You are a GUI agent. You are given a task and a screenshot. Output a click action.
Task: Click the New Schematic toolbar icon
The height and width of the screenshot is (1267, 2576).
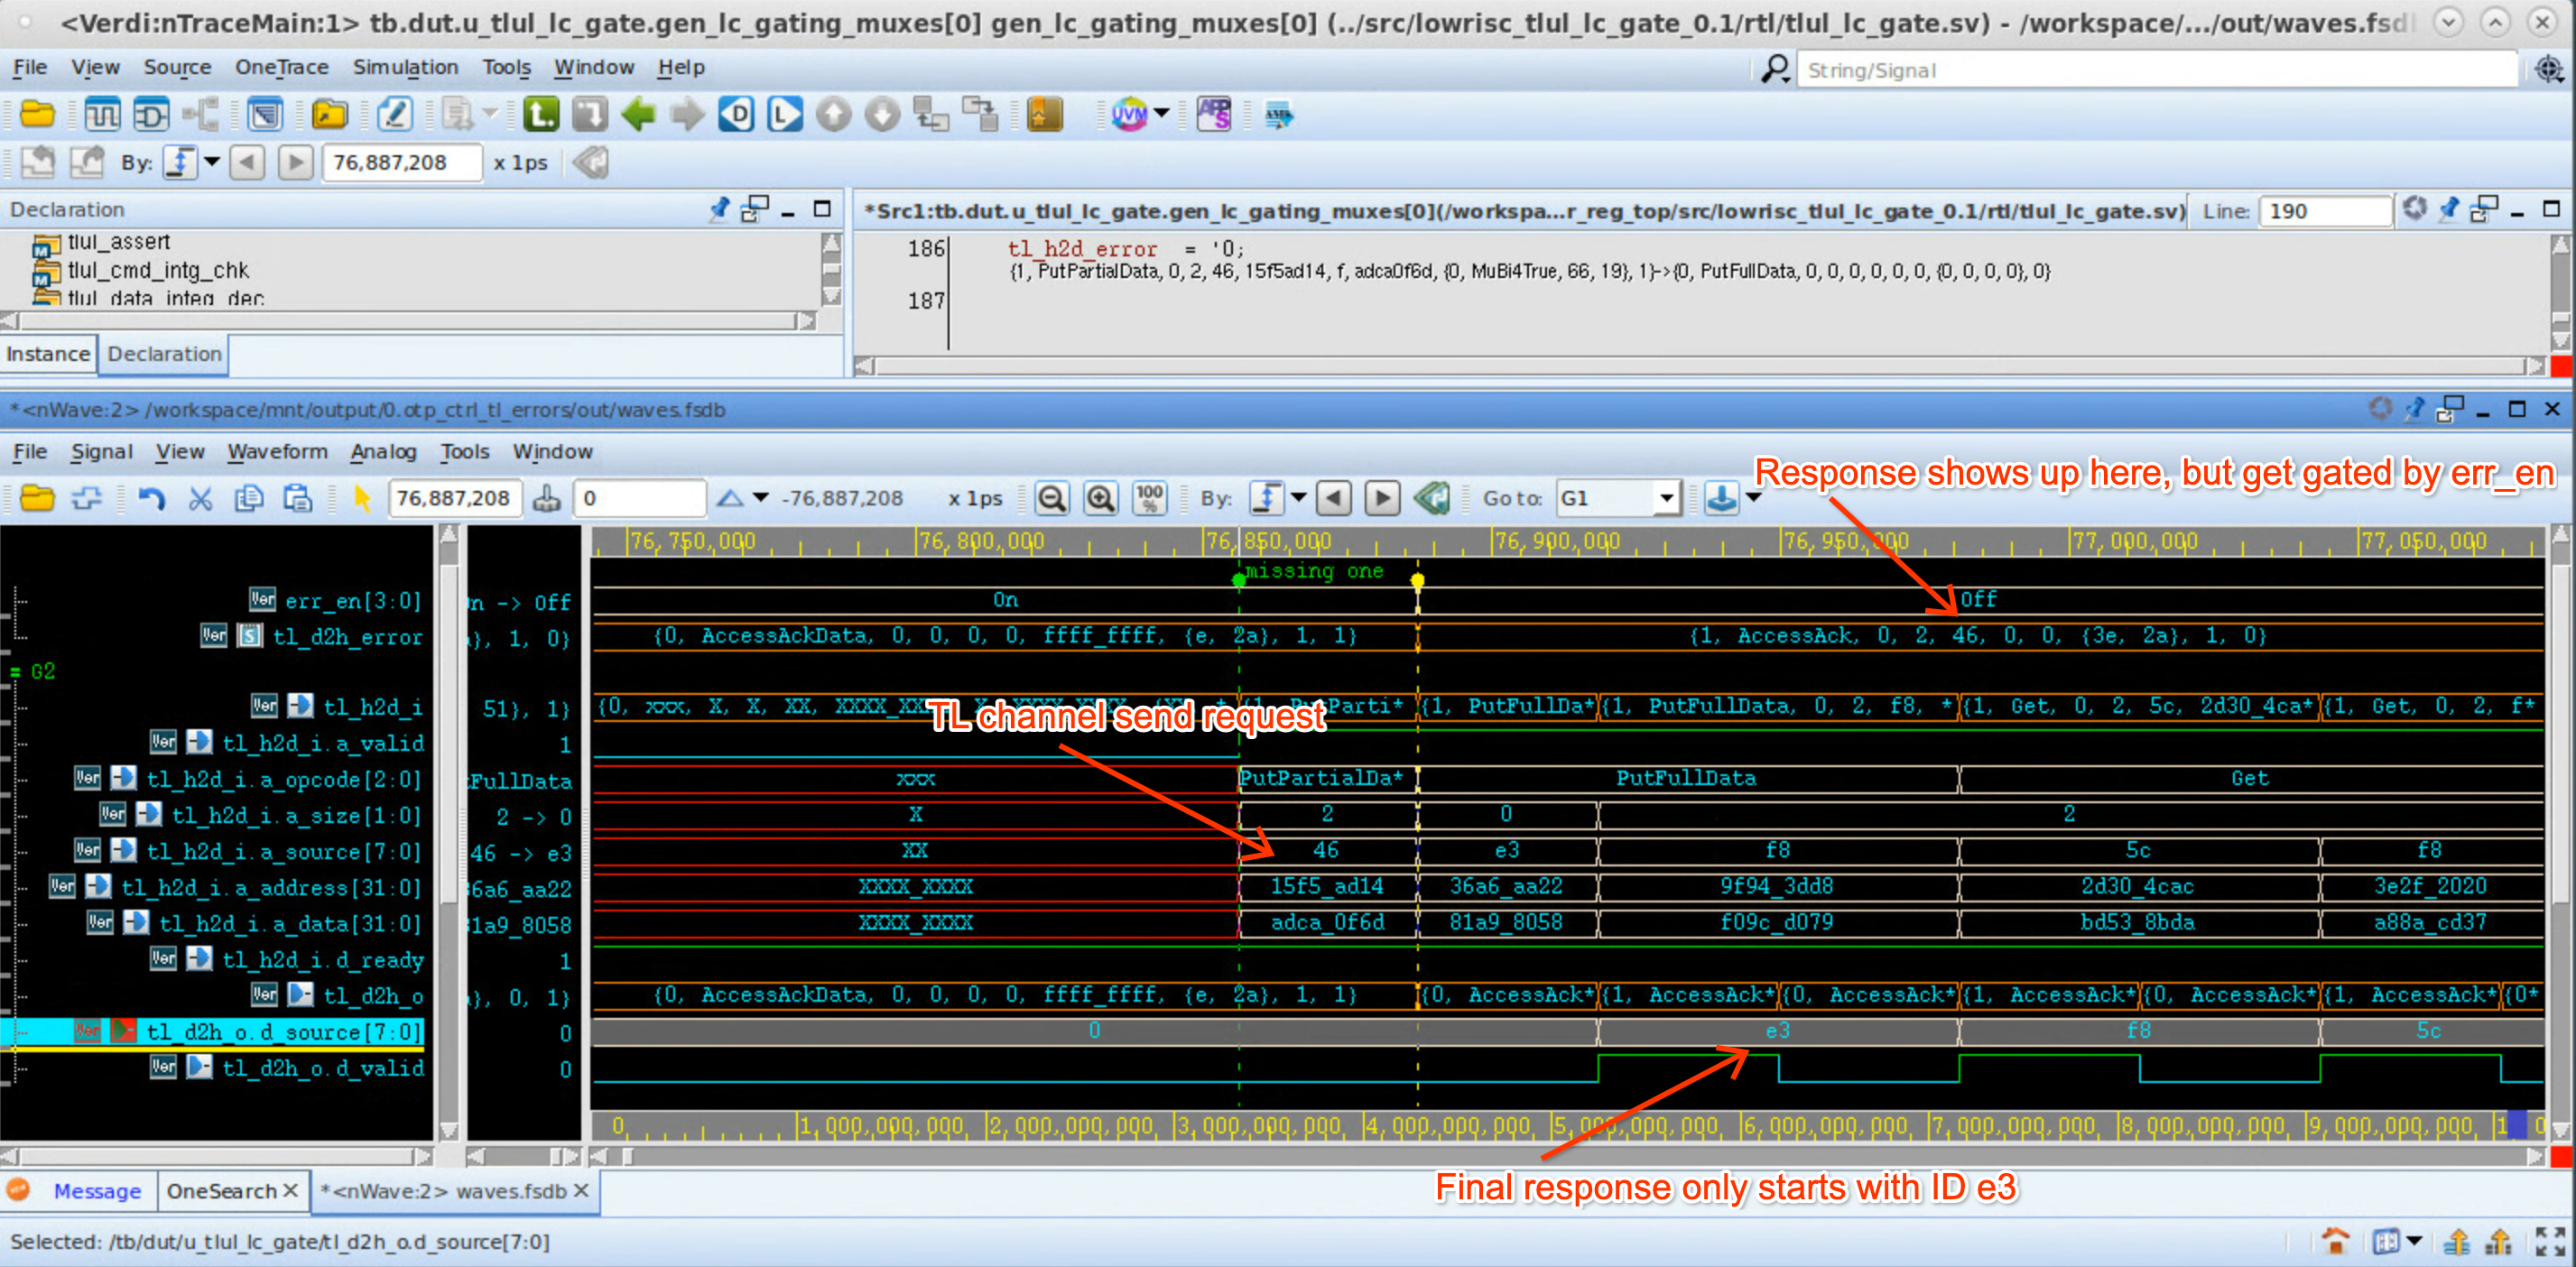click(151, 115)
